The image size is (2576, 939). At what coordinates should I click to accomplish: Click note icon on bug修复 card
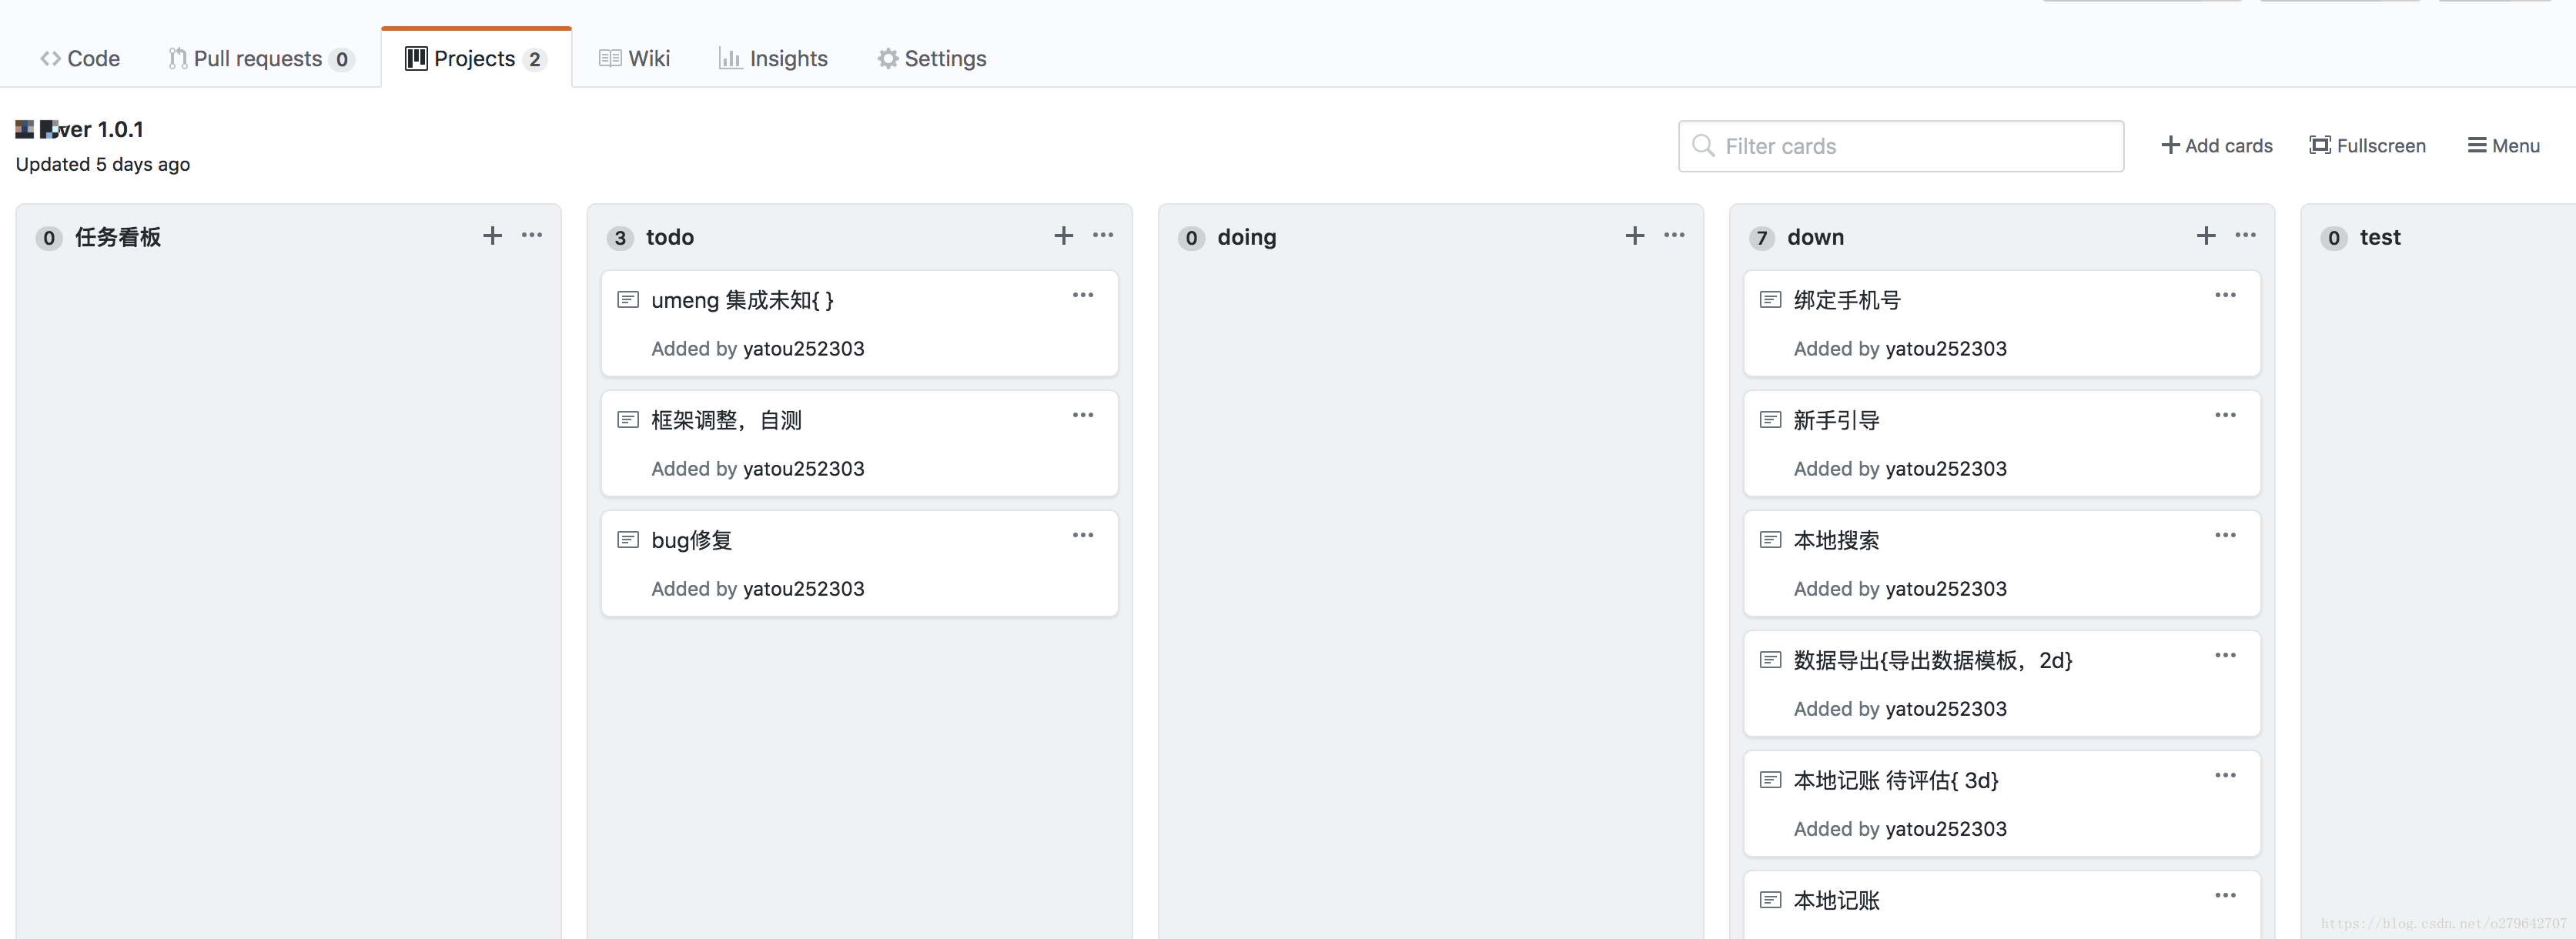(628, 540)
